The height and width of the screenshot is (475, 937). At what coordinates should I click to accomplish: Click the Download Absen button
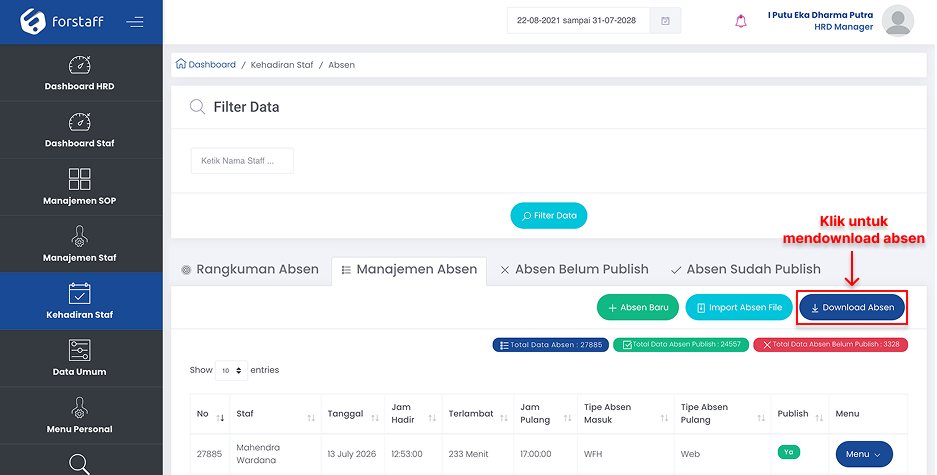[x=852, y=307]
